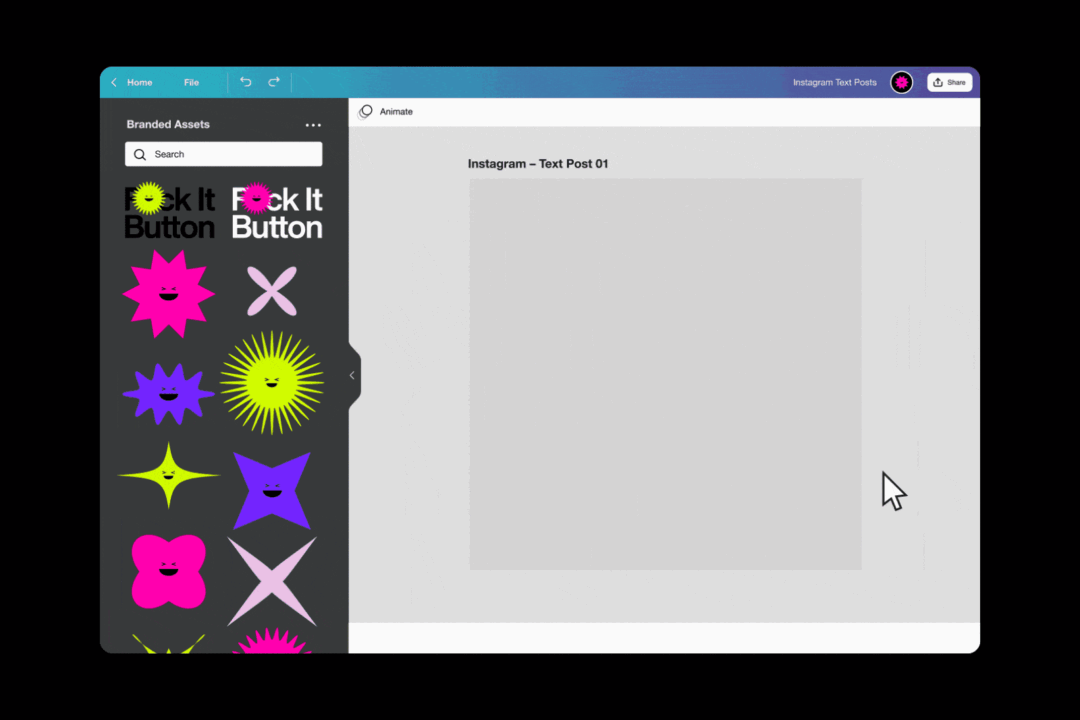Click the Redo icon in the top bar

tap(274, 82)
